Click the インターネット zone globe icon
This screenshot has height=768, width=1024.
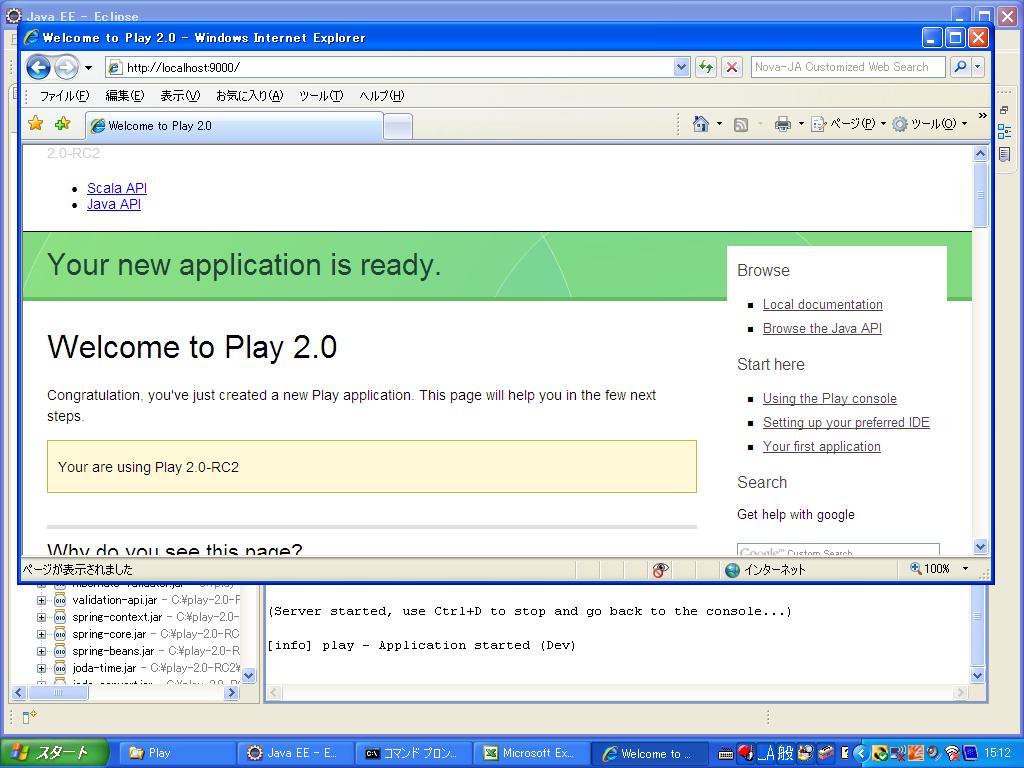732,570
